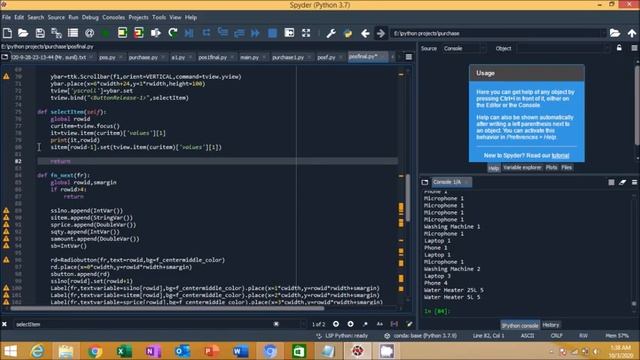Switch to the main.py editor tab
The image size is (640, 360).
[x=249, y=58]
